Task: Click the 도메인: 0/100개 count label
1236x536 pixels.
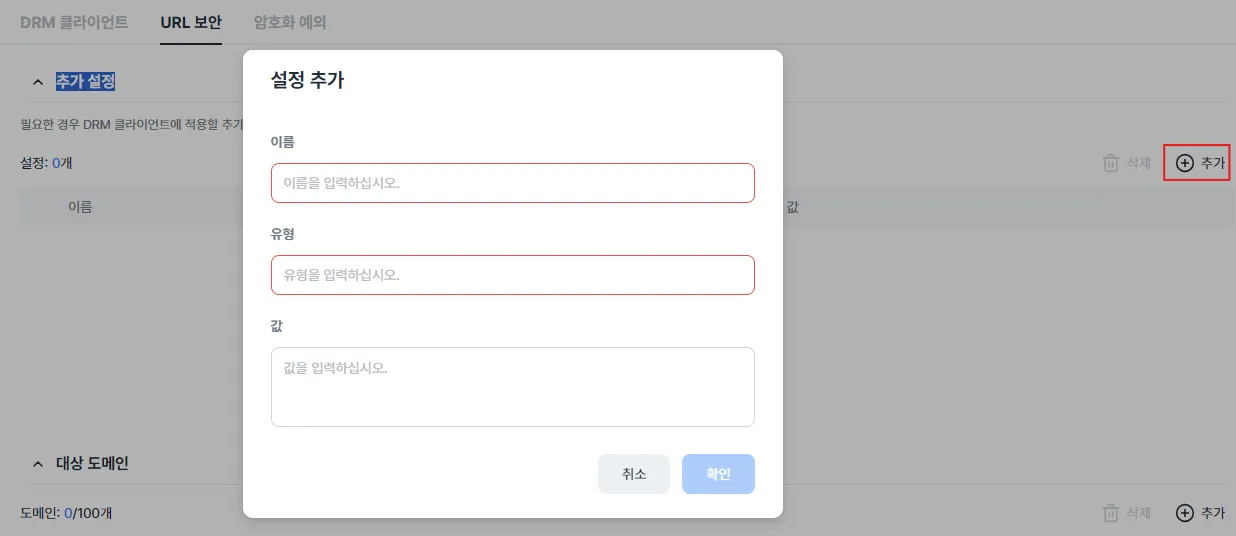Action: (66, 513)
